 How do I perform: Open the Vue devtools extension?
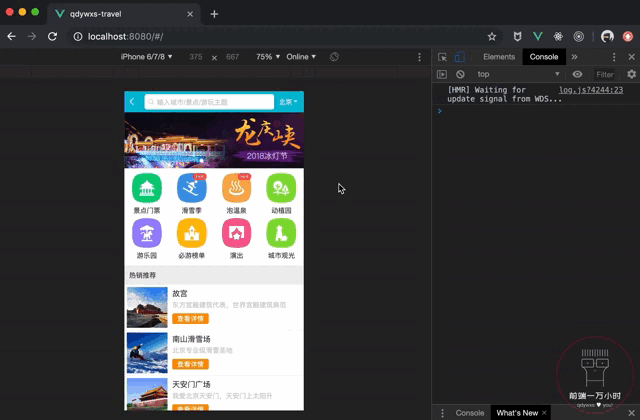(x=538, y=37)
